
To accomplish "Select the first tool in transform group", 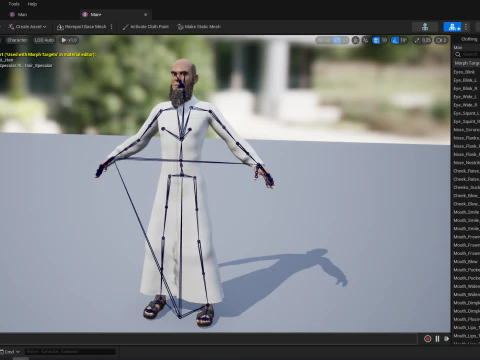I will (x=321, y=40).
